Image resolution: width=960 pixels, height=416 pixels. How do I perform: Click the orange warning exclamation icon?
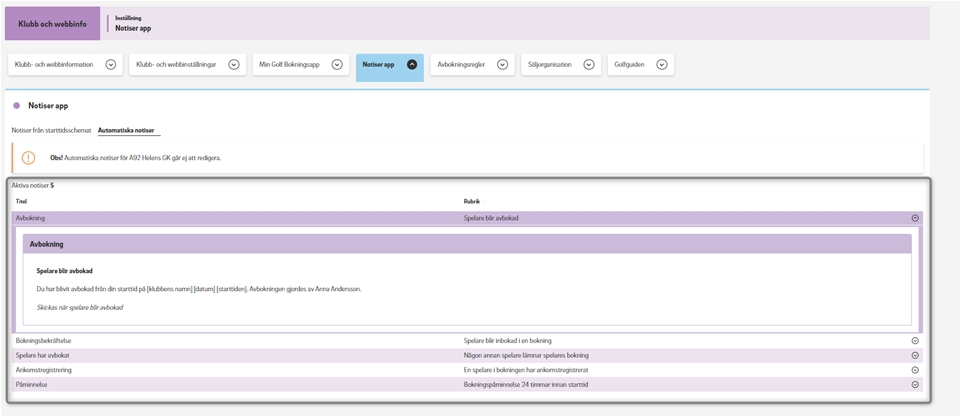tap(28, 158)
